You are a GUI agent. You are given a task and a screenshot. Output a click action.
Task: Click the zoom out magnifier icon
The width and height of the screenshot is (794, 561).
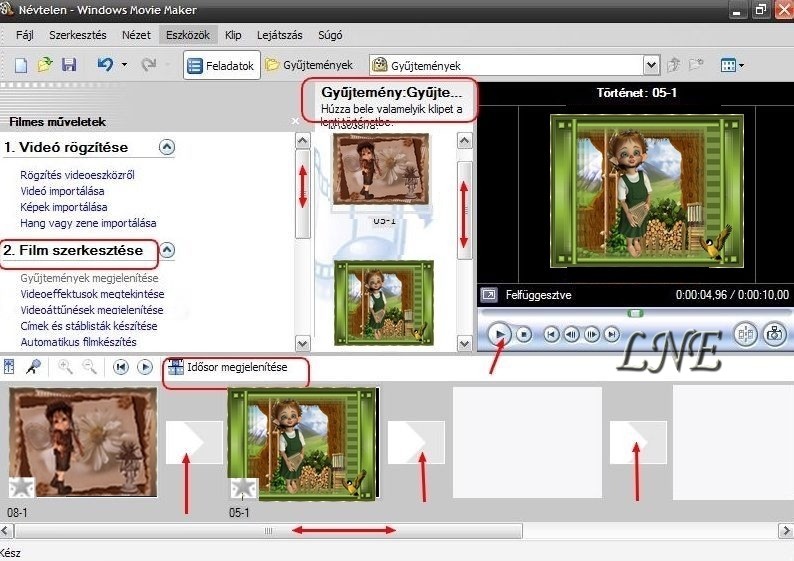pos(89,367)
